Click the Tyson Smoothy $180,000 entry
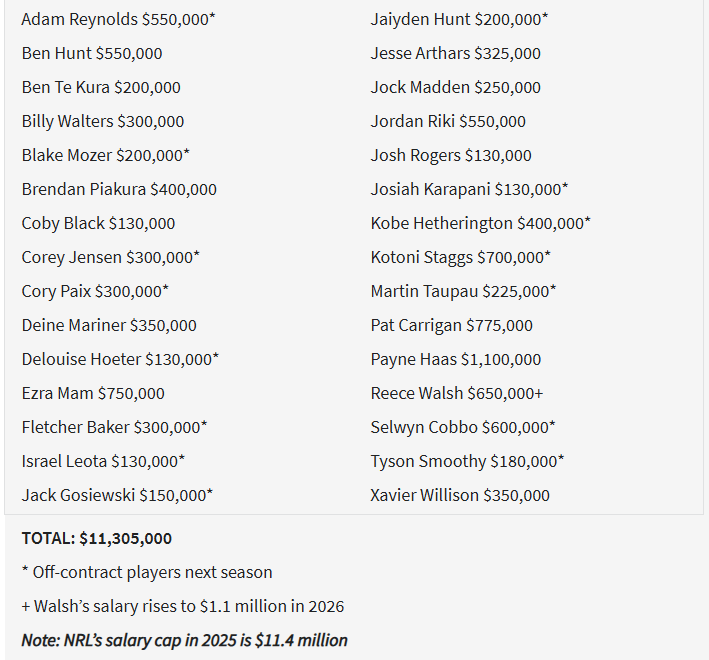 468,461
